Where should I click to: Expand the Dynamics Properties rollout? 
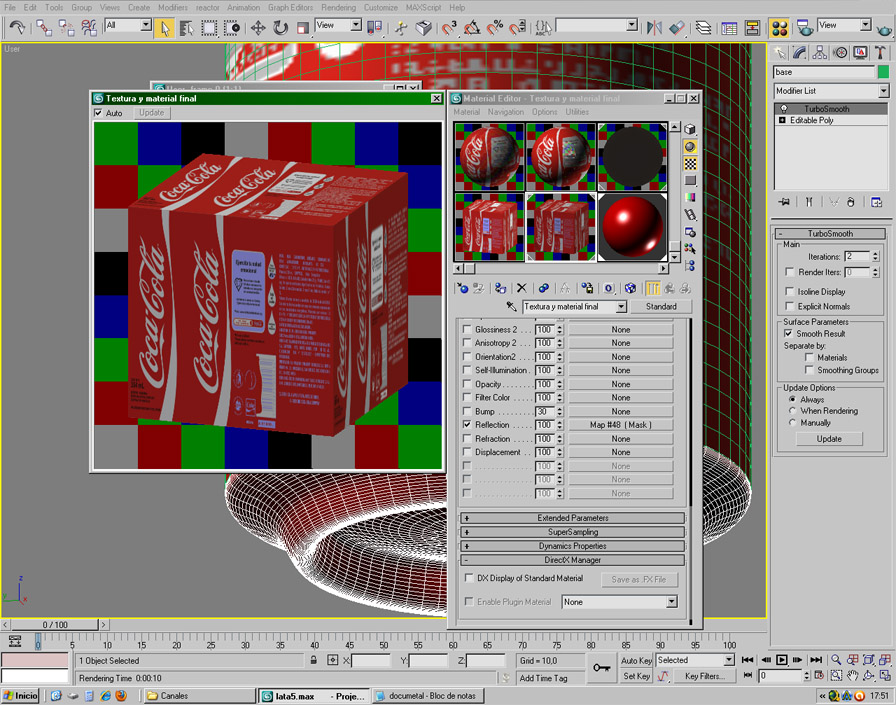tap(573, 546)
